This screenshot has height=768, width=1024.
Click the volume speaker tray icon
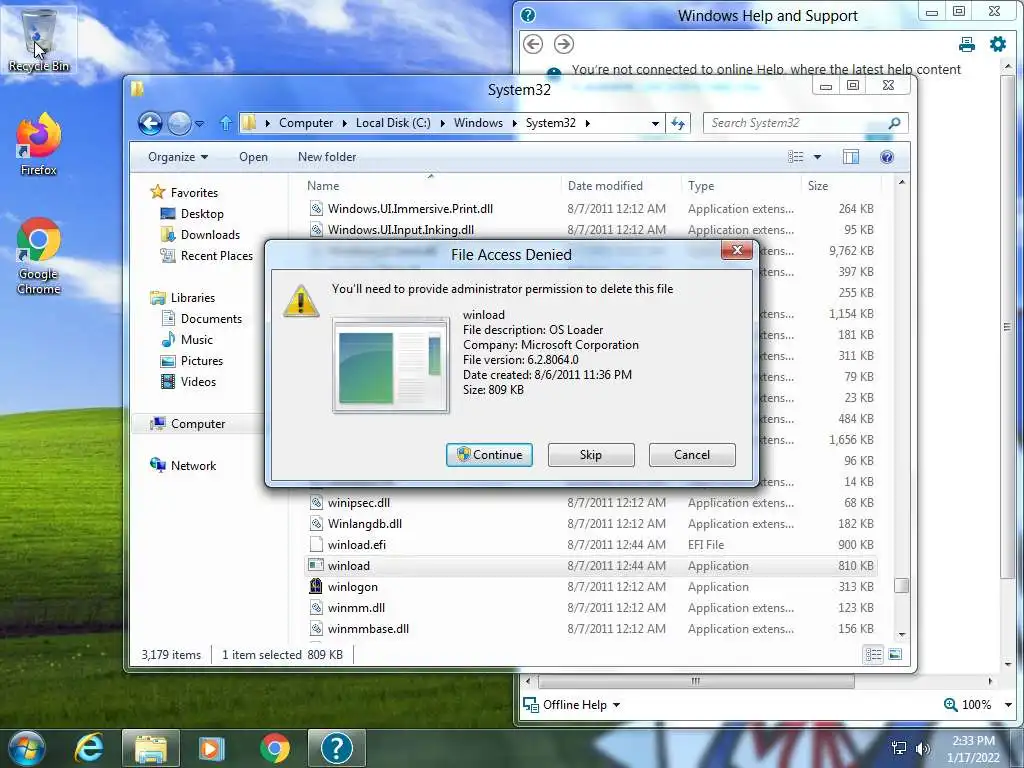(x=923, y=749)
